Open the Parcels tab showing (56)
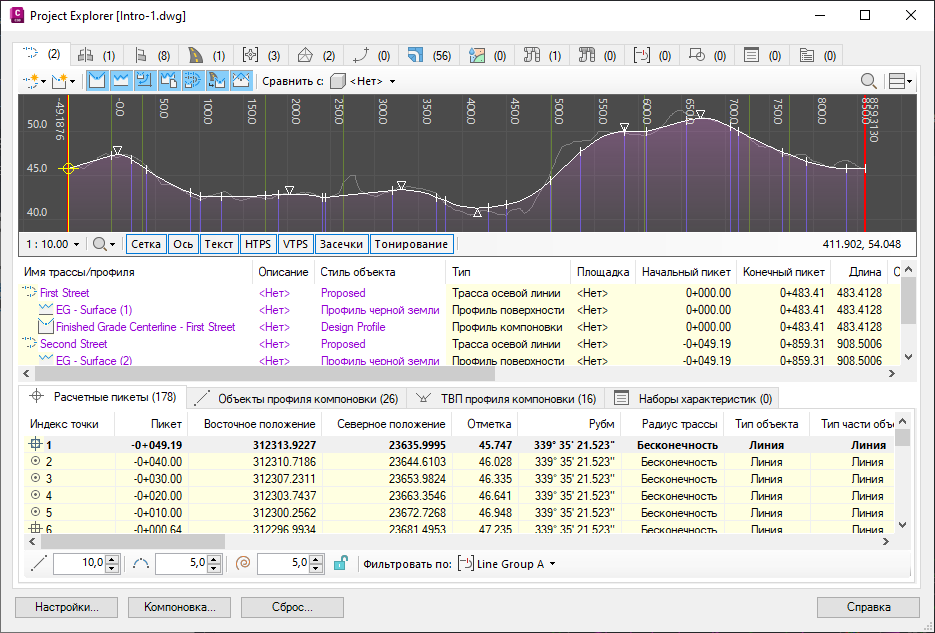The image size is (935, 633). [x=429, y=55]
